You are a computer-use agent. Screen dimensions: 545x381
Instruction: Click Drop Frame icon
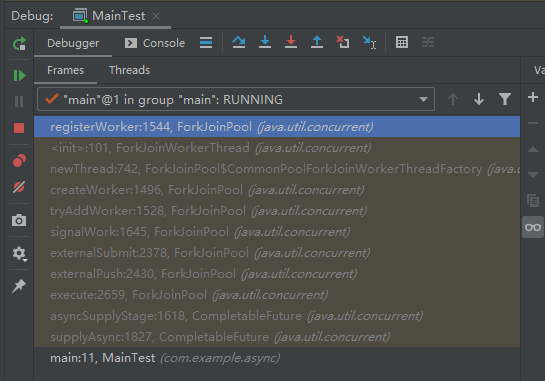click(x=343, y=42)
